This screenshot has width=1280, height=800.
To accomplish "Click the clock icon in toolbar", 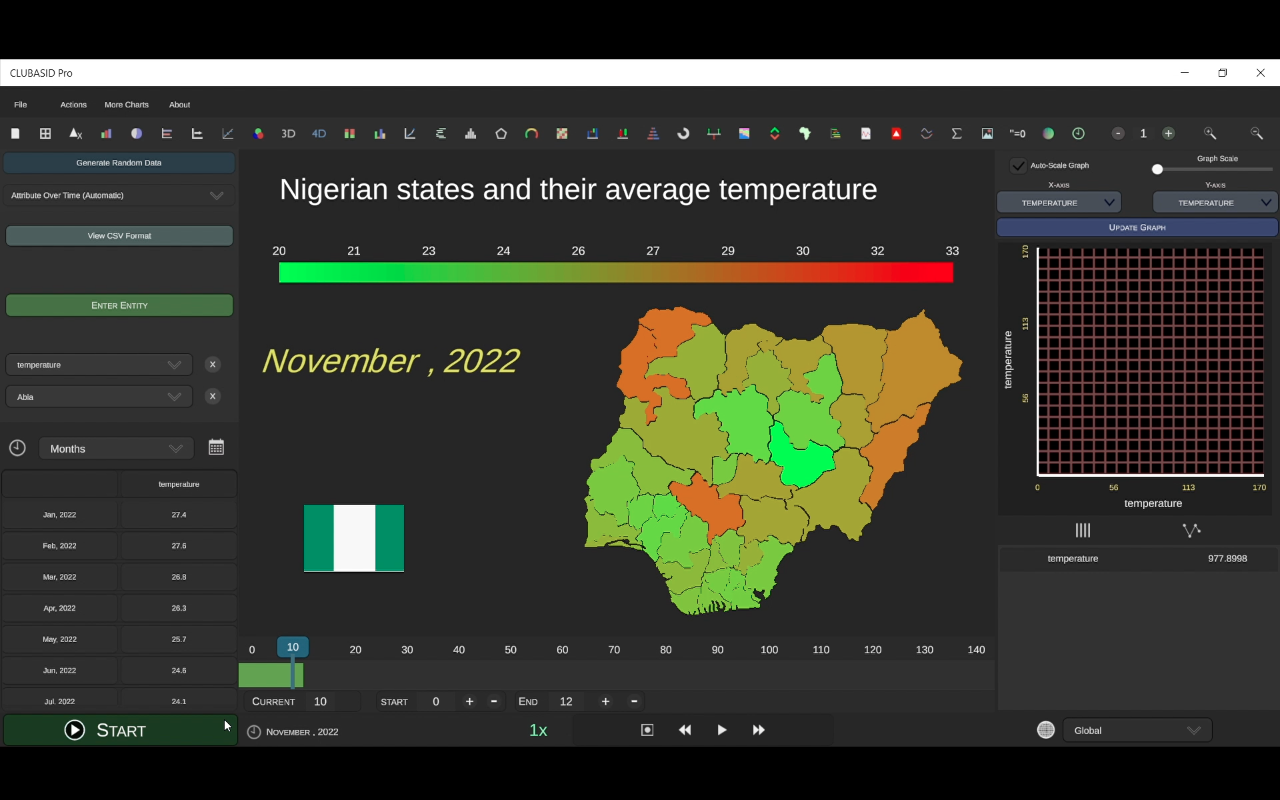I will click(x=1078, y=133).
